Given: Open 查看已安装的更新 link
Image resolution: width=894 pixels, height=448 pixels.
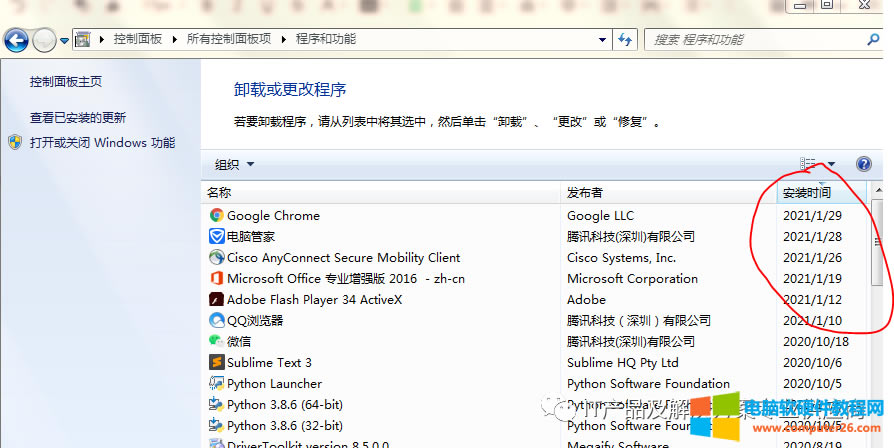Looking at the screenshot, I should (78, 117).
